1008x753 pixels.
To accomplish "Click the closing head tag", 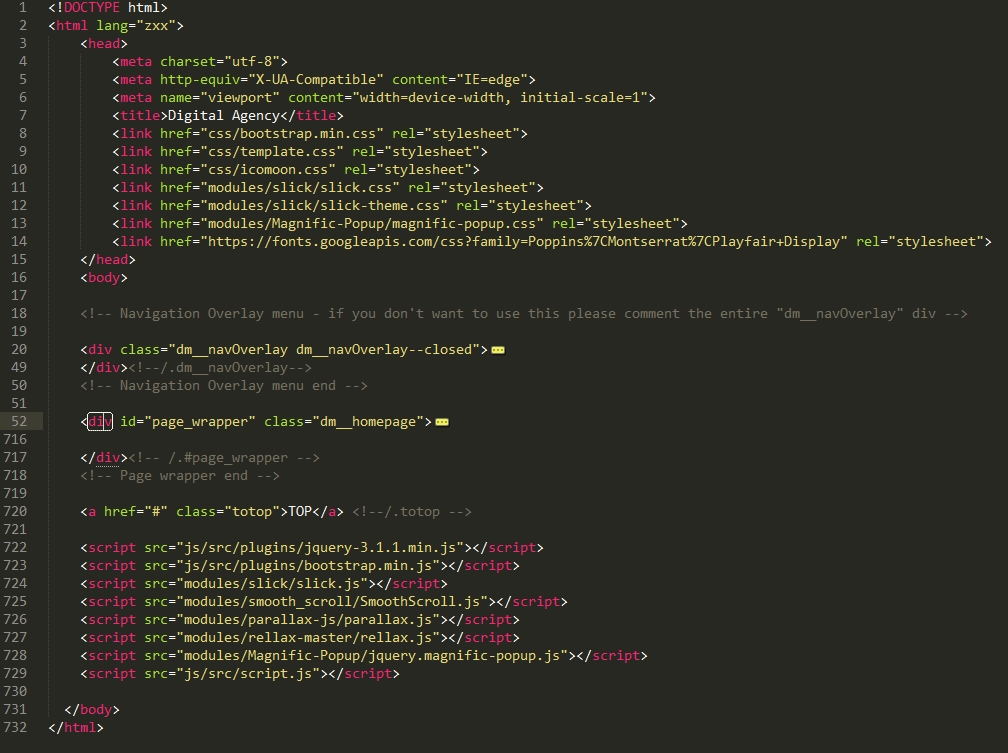I will coord(108,260).
